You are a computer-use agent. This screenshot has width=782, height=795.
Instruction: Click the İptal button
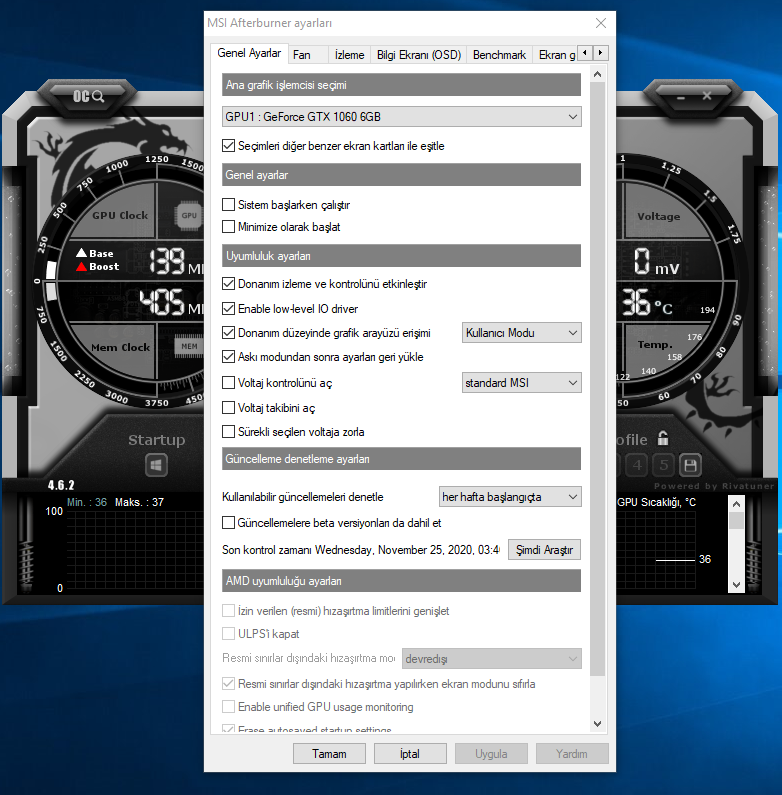click(x=410, y=753)
